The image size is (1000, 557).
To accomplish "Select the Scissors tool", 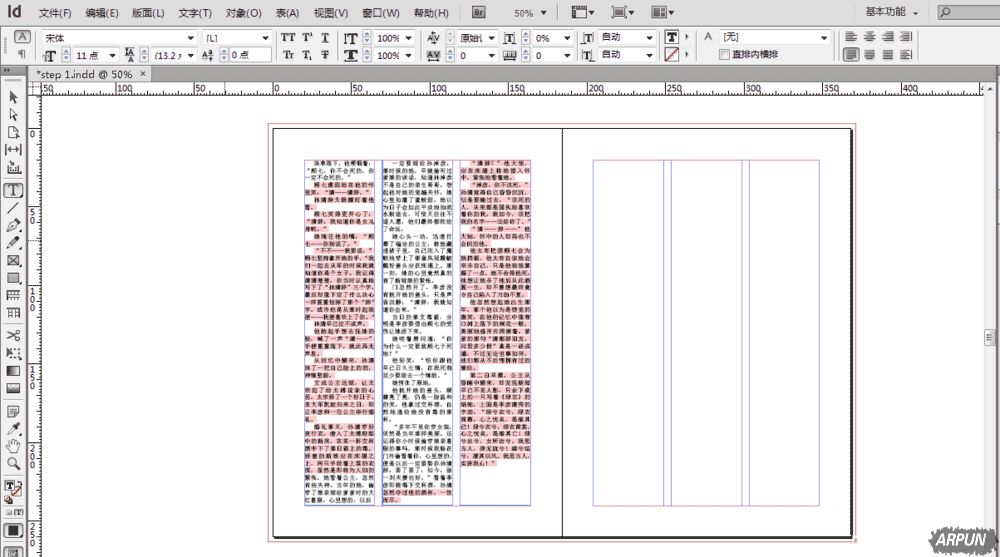I will pos(14,334).
